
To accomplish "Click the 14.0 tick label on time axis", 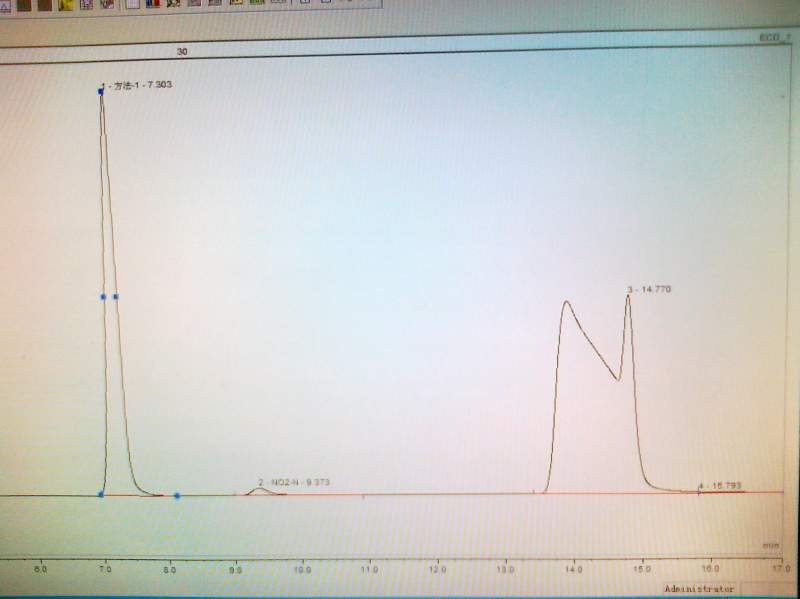I will coord(574,568).
